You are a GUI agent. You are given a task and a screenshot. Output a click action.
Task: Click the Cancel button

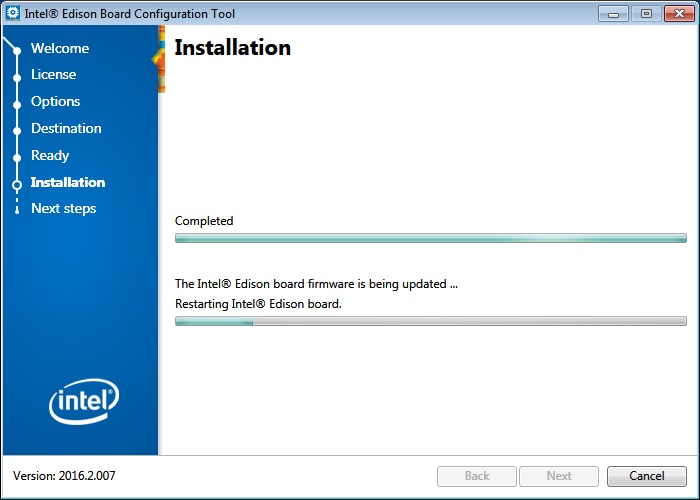[646, 476]
